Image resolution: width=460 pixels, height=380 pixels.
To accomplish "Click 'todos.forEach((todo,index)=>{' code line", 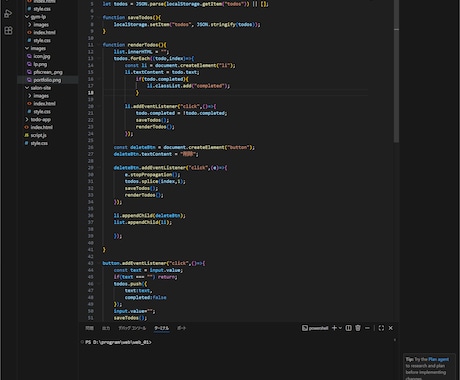I will coord(154,58).
